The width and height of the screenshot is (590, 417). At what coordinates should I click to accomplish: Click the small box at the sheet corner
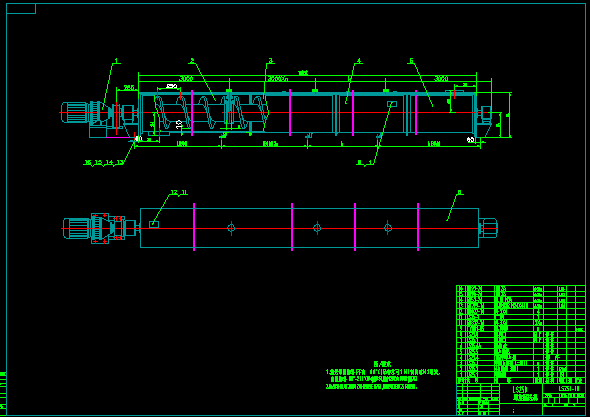(x=21, y=9)
